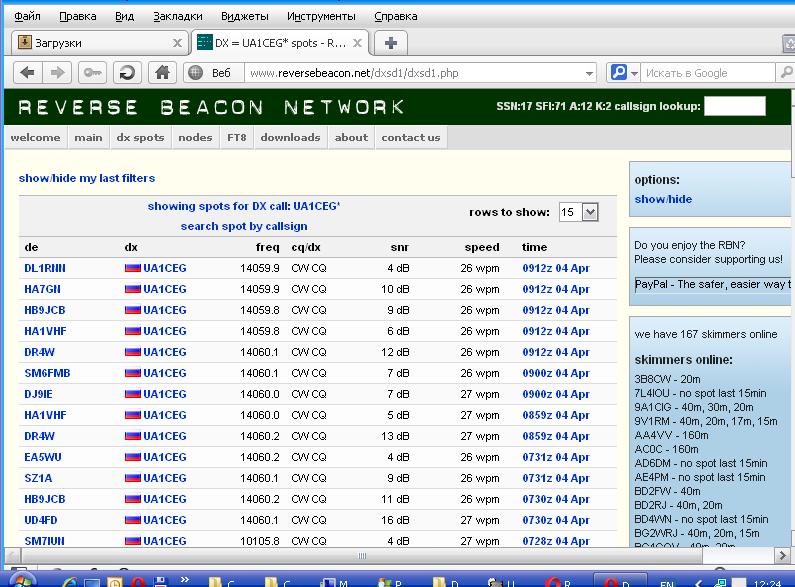Viewport: 795px width, 587px height.
Task: Open spotter SZ1A link
Action: tap(38, 478)
